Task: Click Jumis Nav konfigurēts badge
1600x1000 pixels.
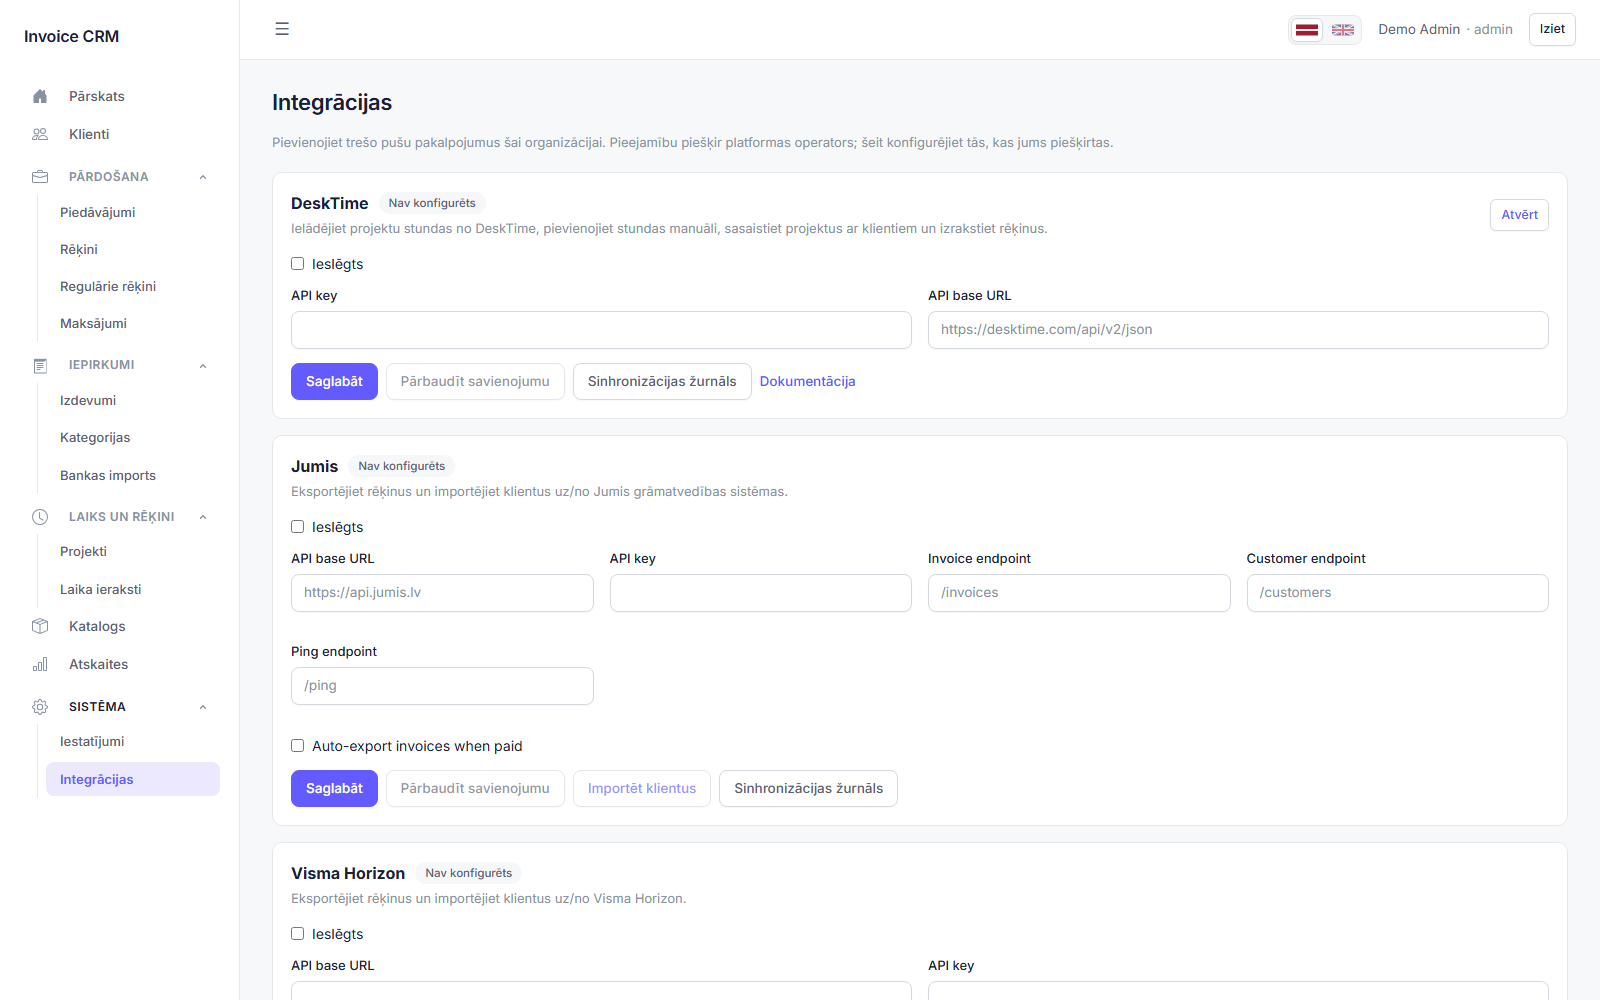Action: coord(402,466)
